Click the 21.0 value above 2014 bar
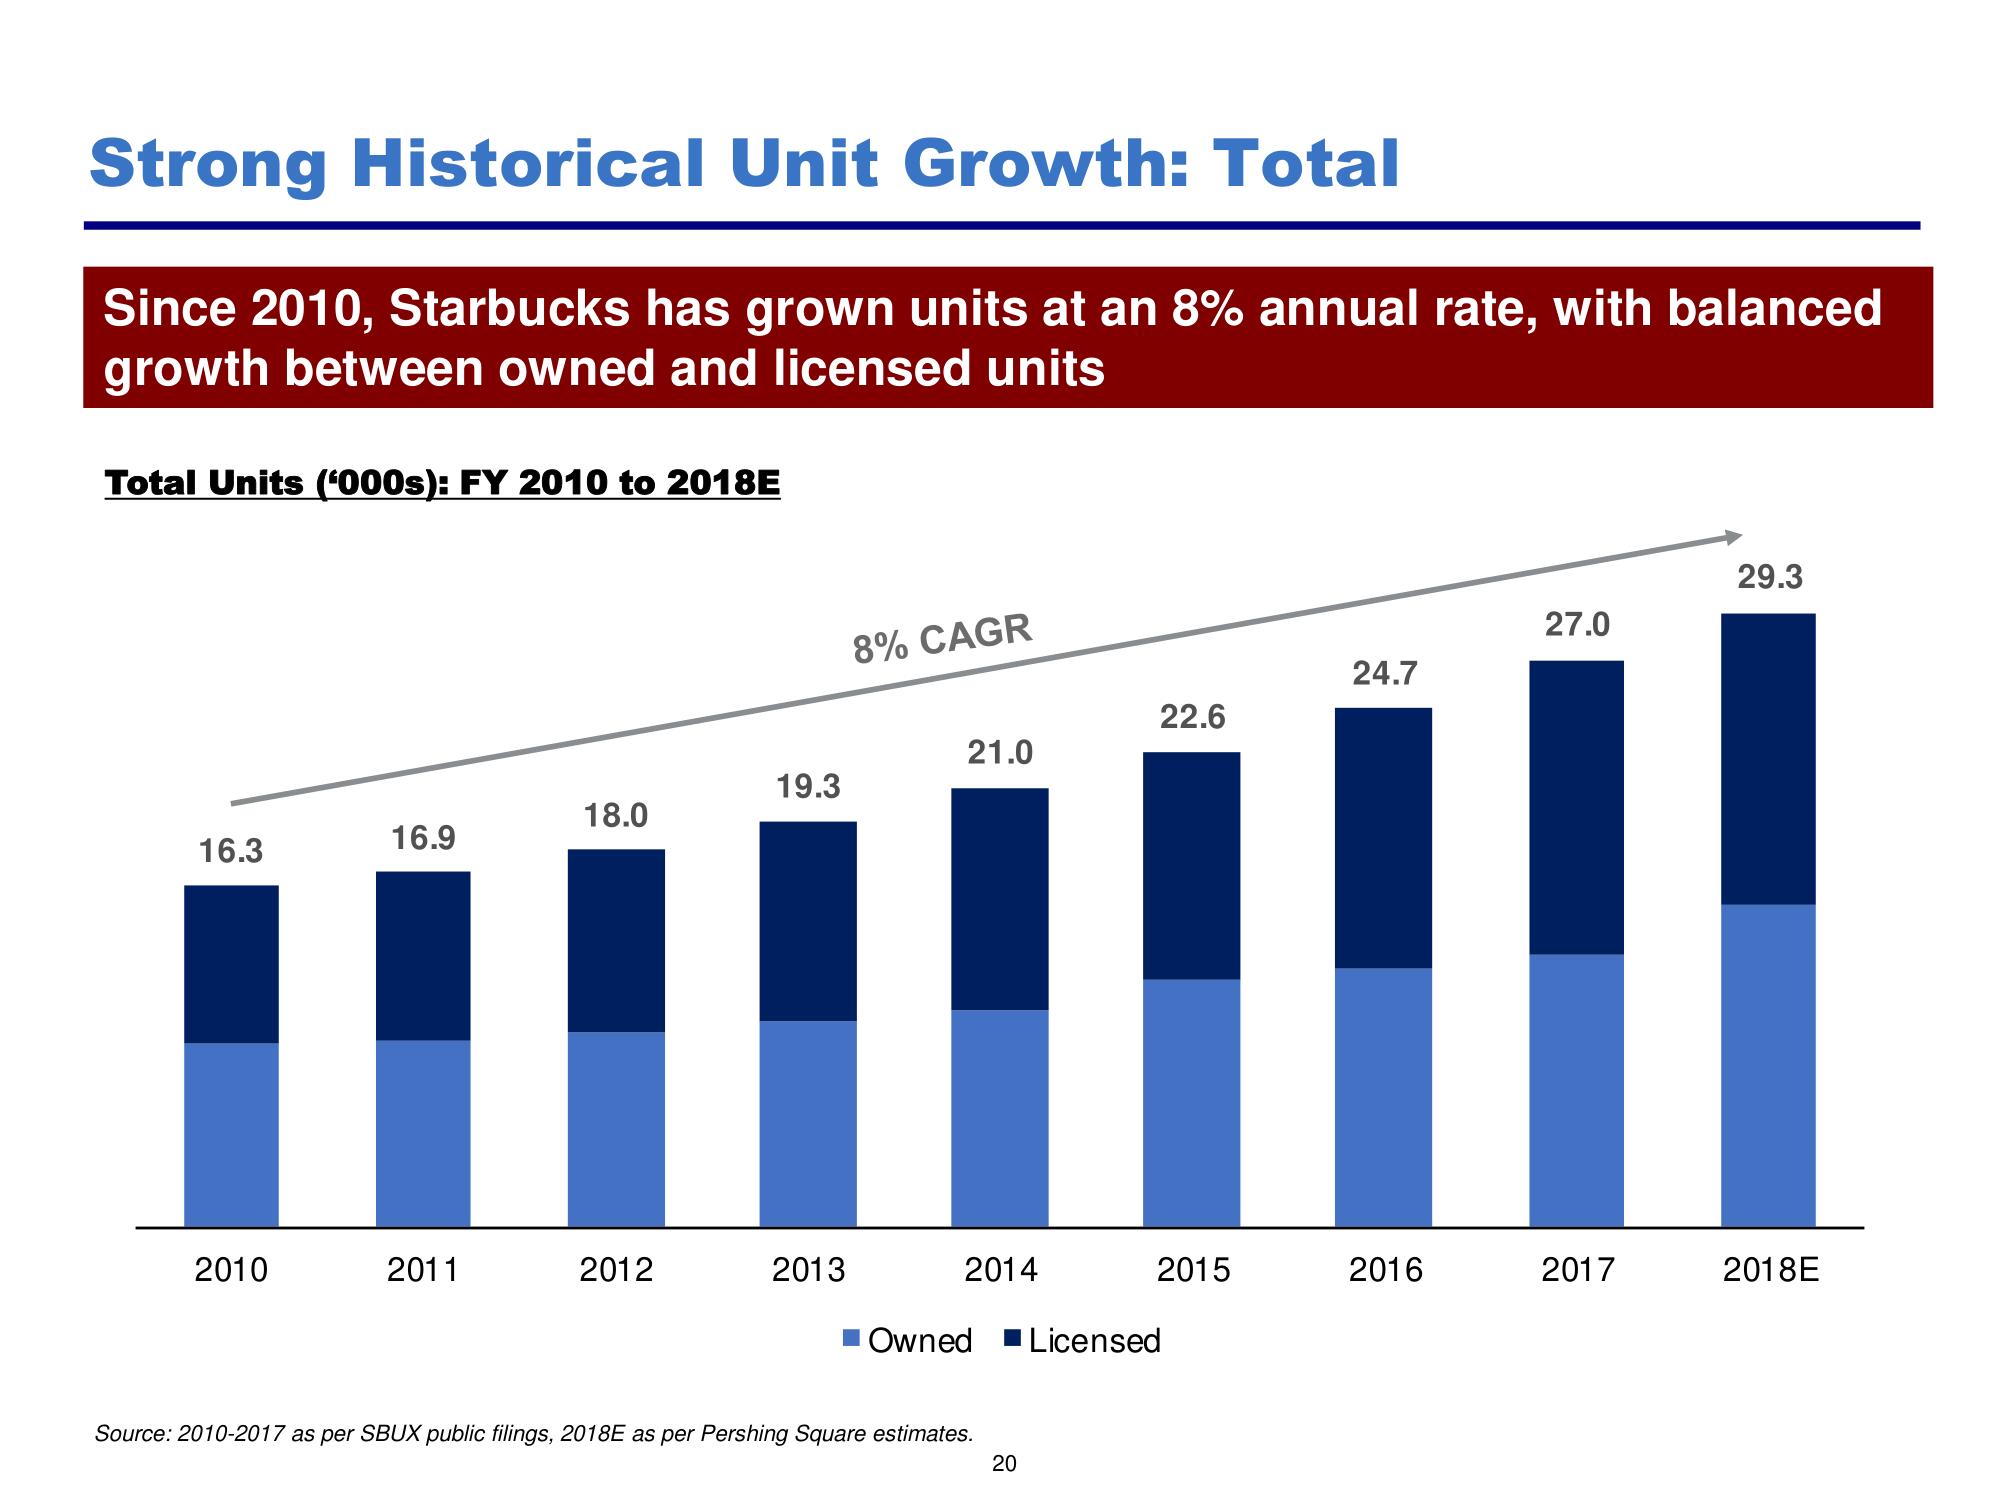Image resolution: width=2000 pixels, height=1500 pixels. click(x=1000, y=753)
